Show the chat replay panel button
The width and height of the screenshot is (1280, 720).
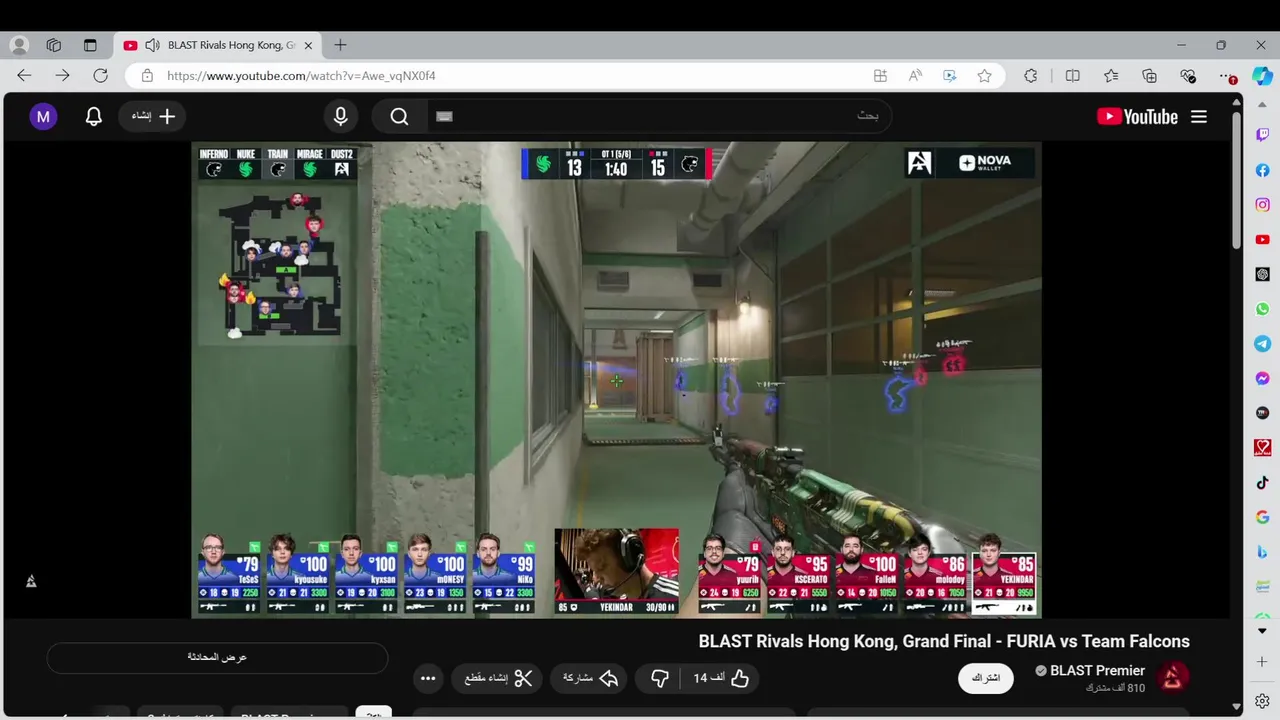pyautogui.click(x=217, y=657)
